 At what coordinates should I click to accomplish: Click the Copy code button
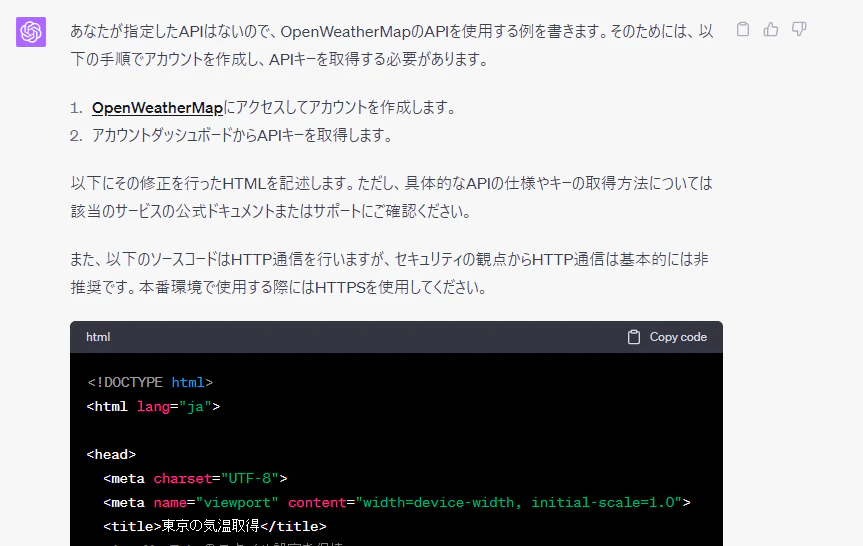[667, 337]
